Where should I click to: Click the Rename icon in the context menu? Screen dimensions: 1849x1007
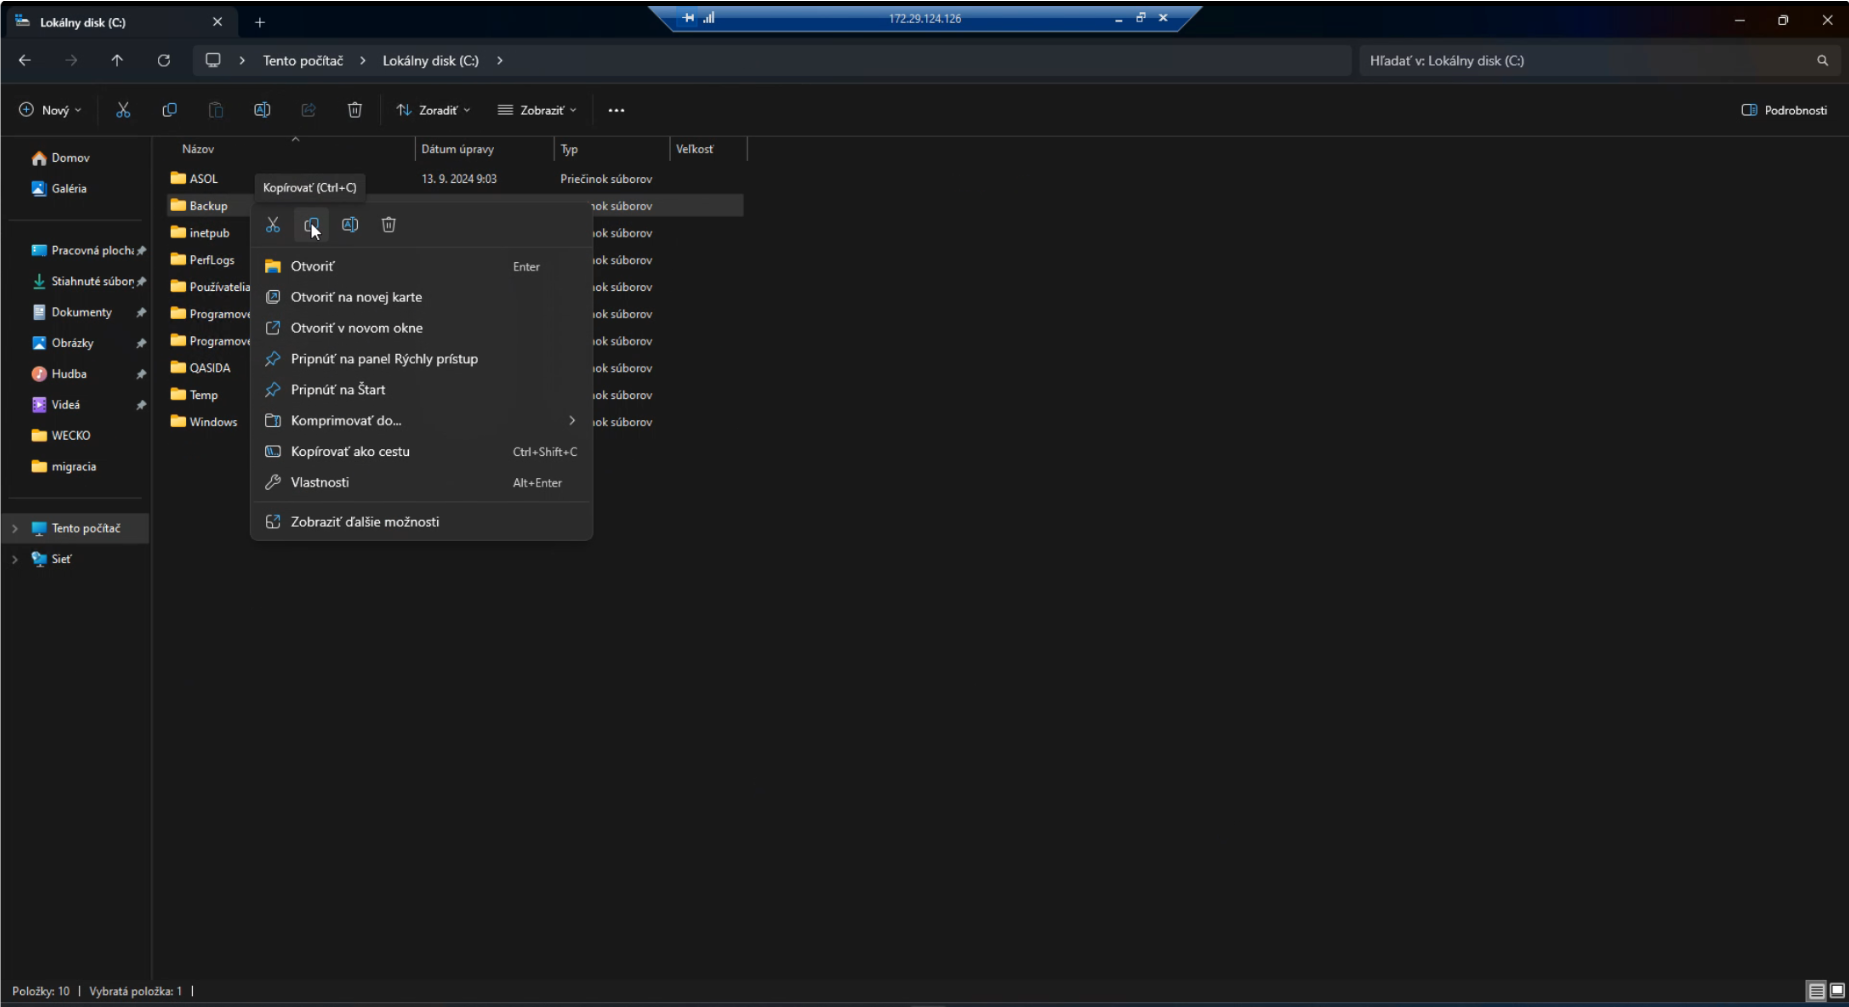(350, 225)
